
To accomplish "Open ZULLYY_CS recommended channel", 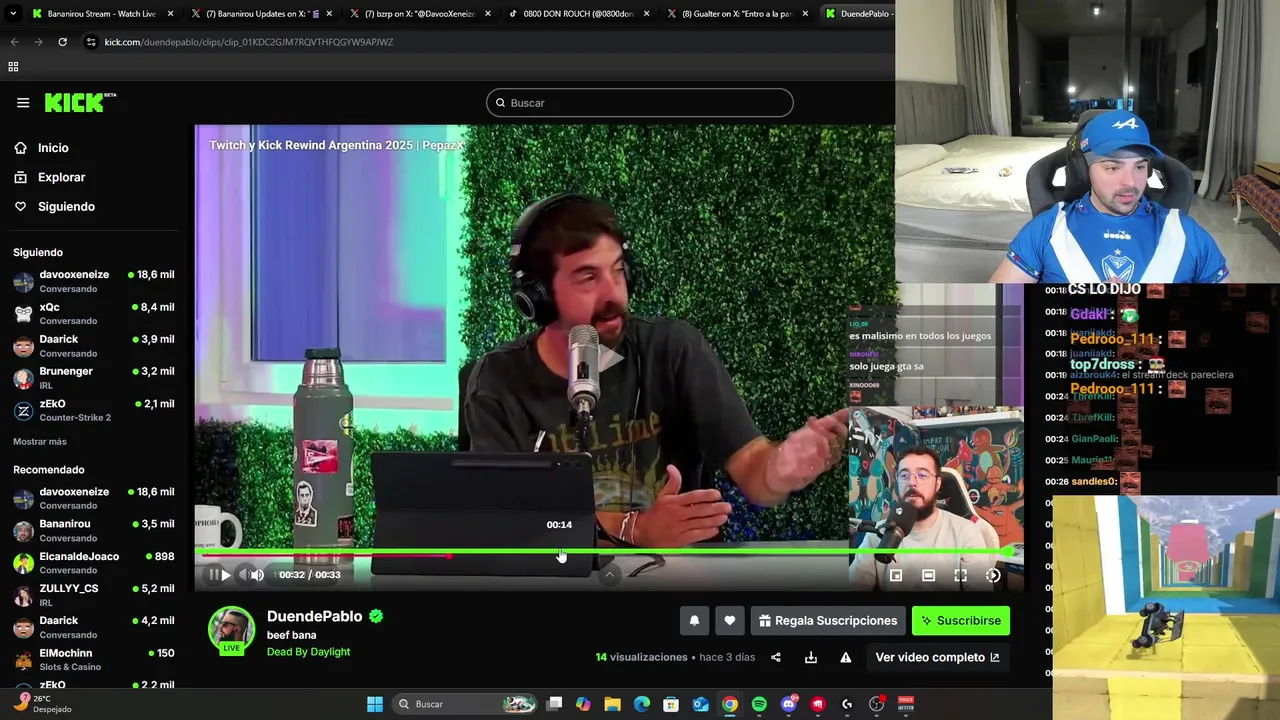I will [x=94, y=595].
